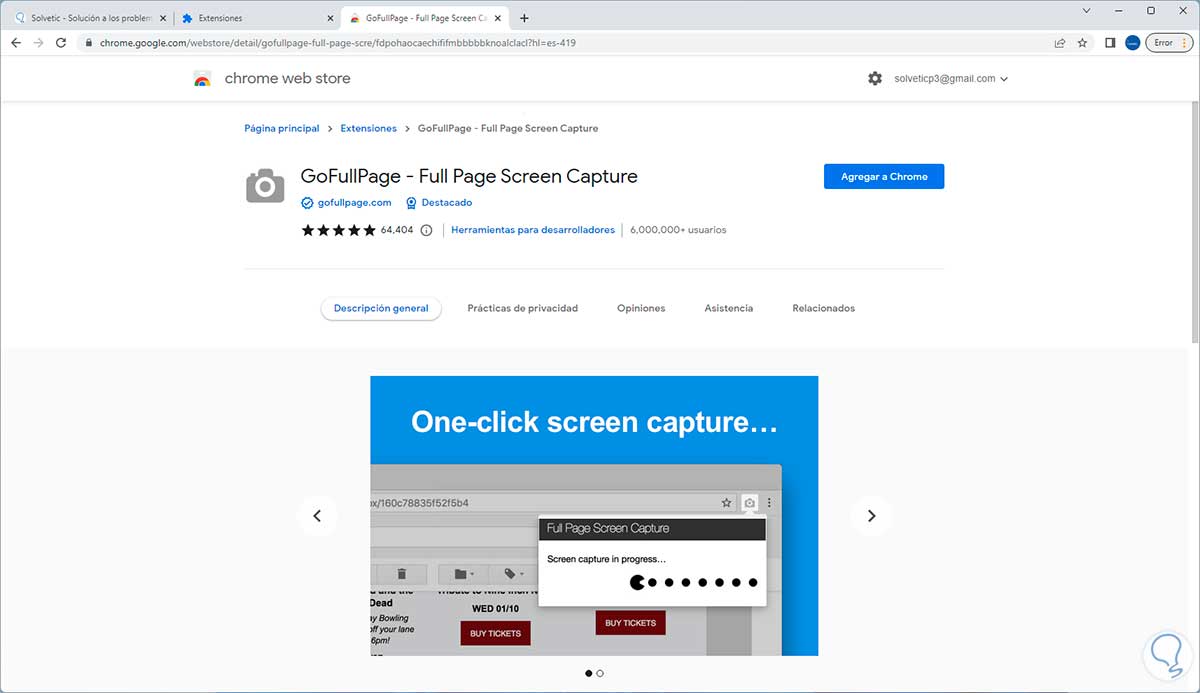Viewport: 1200px width, 693px height.
Task: Click the rating info icon beside 64,404
Action: click(x=426, y=230)
